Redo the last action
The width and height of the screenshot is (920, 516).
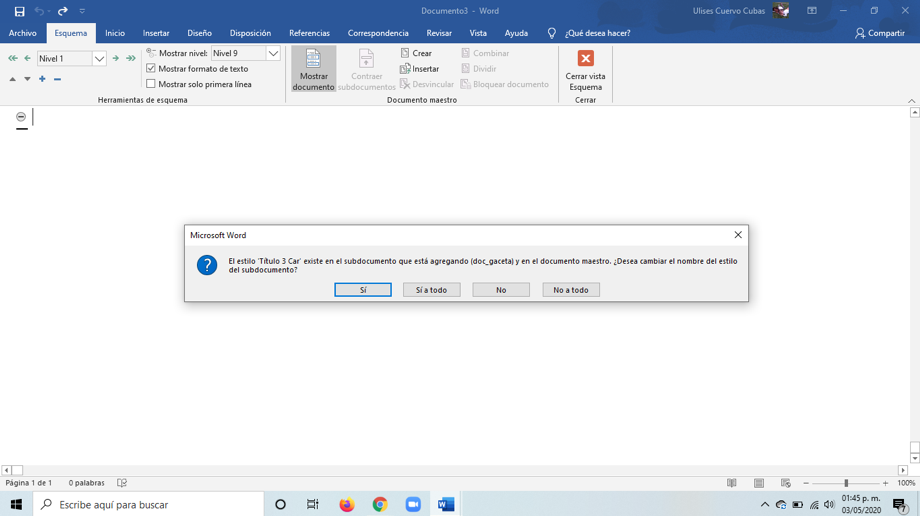63,11
